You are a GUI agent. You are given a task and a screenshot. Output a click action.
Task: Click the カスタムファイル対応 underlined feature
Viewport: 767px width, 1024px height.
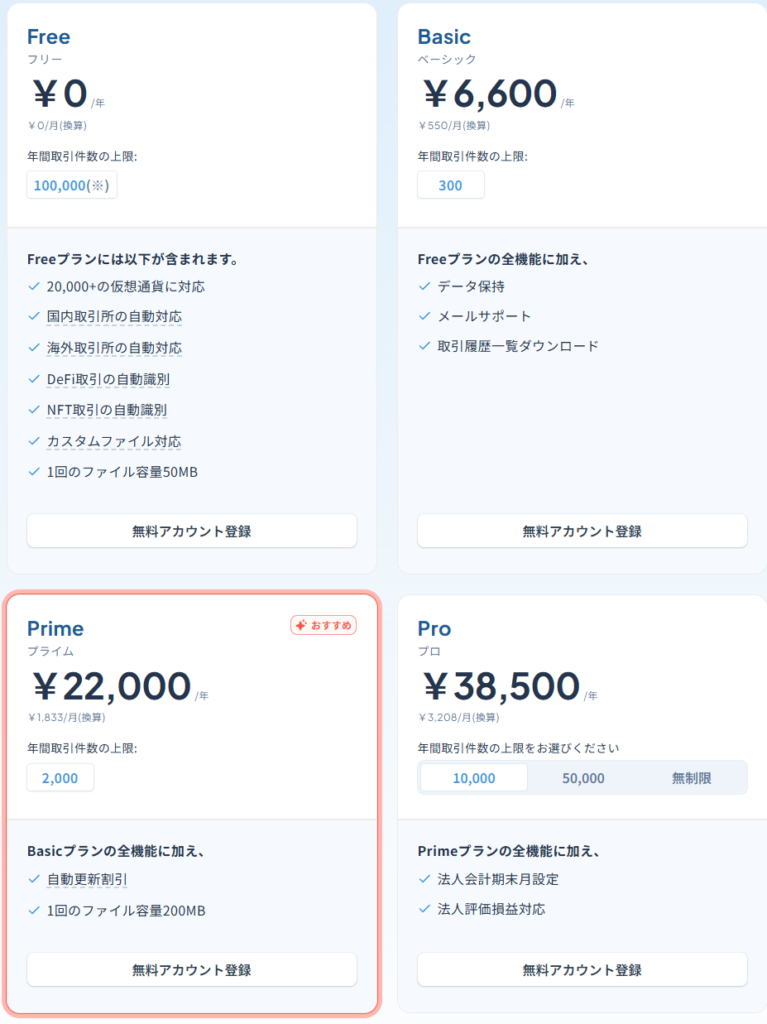click(x=114, y=441)
